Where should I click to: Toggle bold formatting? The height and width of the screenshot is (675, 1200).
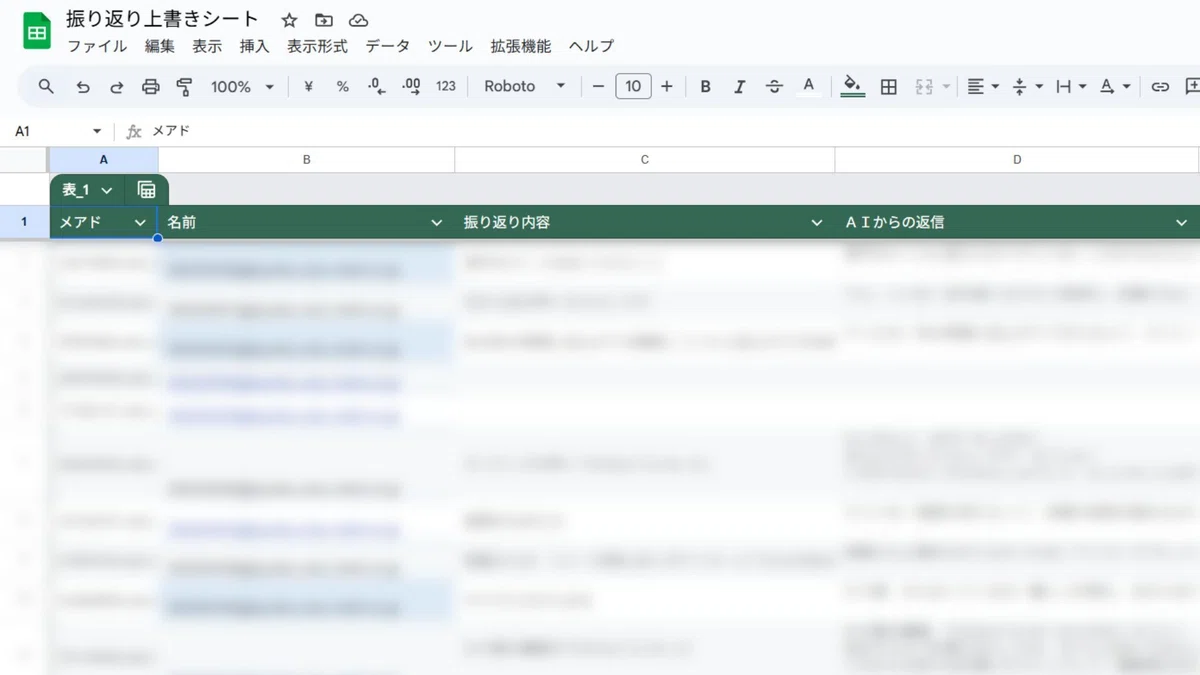[705, 87]
